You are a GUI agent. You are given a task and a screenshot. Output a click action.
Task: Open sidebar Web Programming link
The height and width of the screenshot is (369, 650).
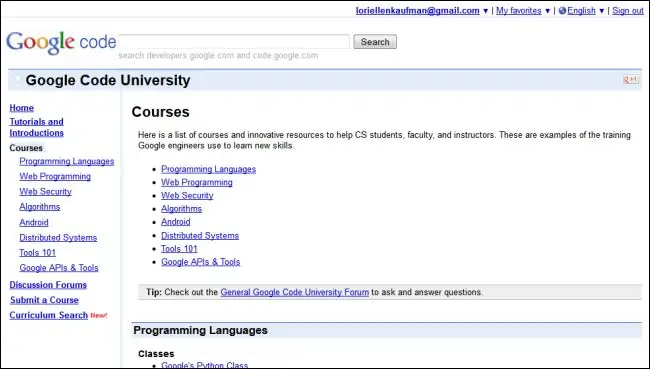click(55, 176)
